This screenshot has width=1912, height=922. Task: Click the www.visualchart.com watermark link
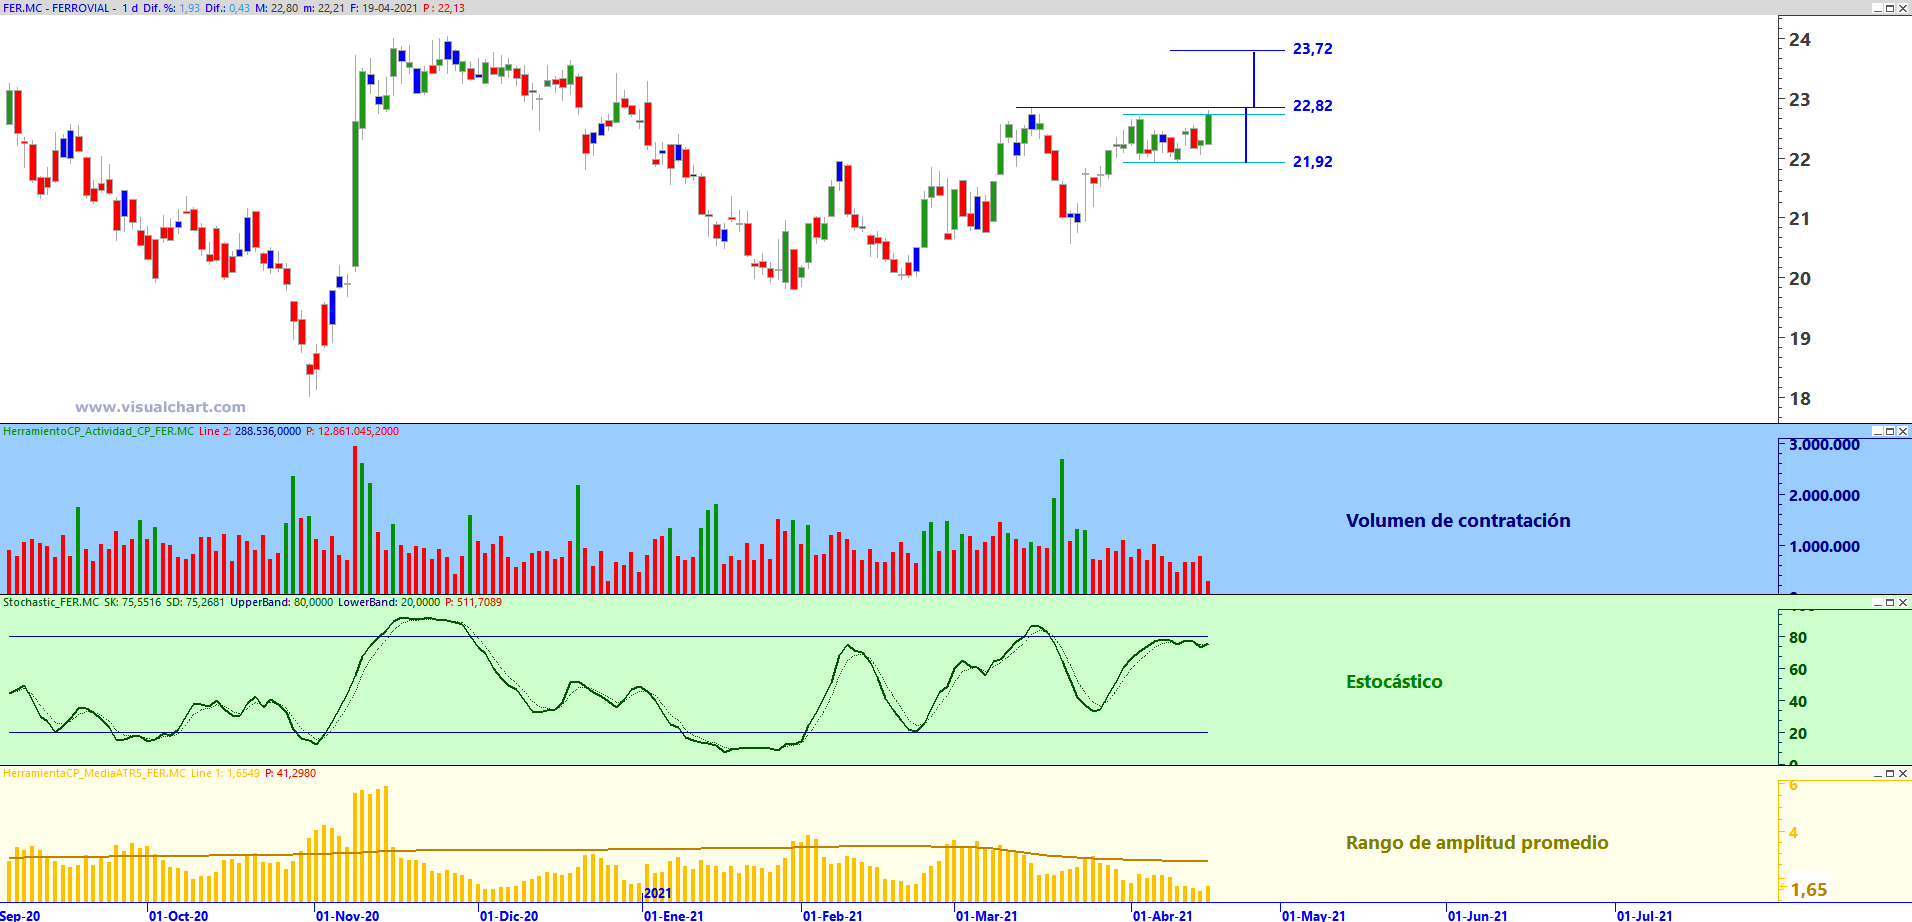coord(160,407)
